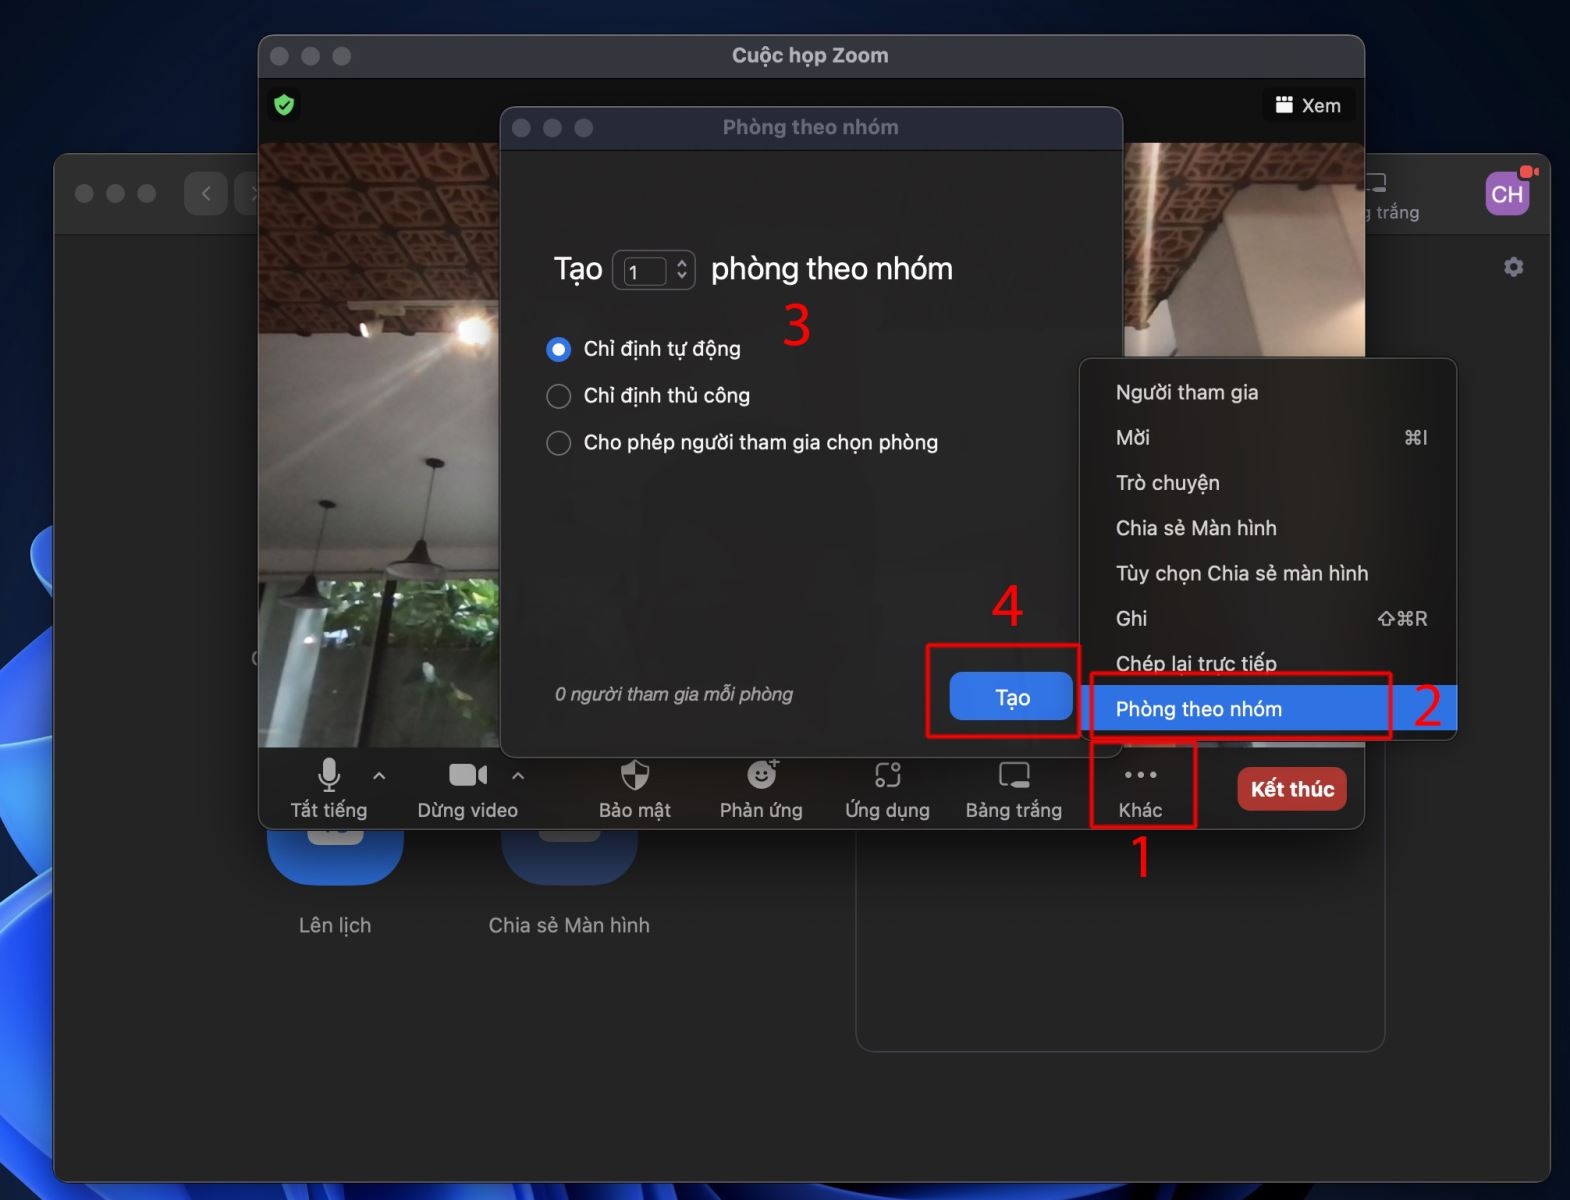Click the Lên lịch schedule icon
1570x1200 pixels.
[335, 860]
